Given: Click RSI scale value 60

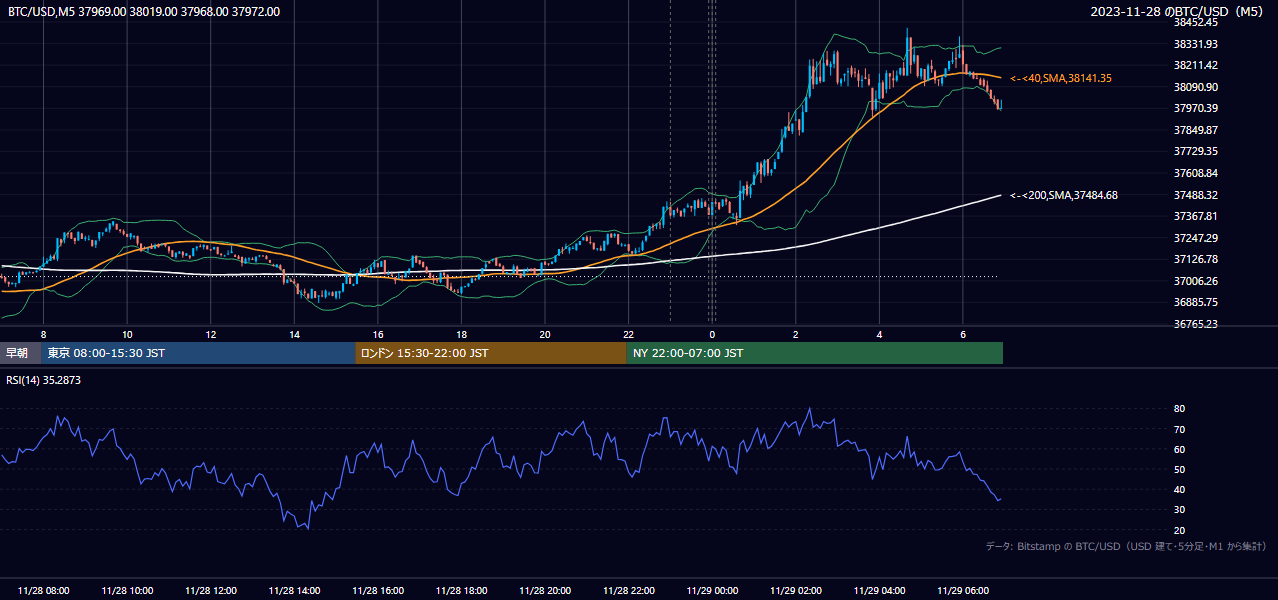Looking at the screenshot, I should pos(1180,449).
